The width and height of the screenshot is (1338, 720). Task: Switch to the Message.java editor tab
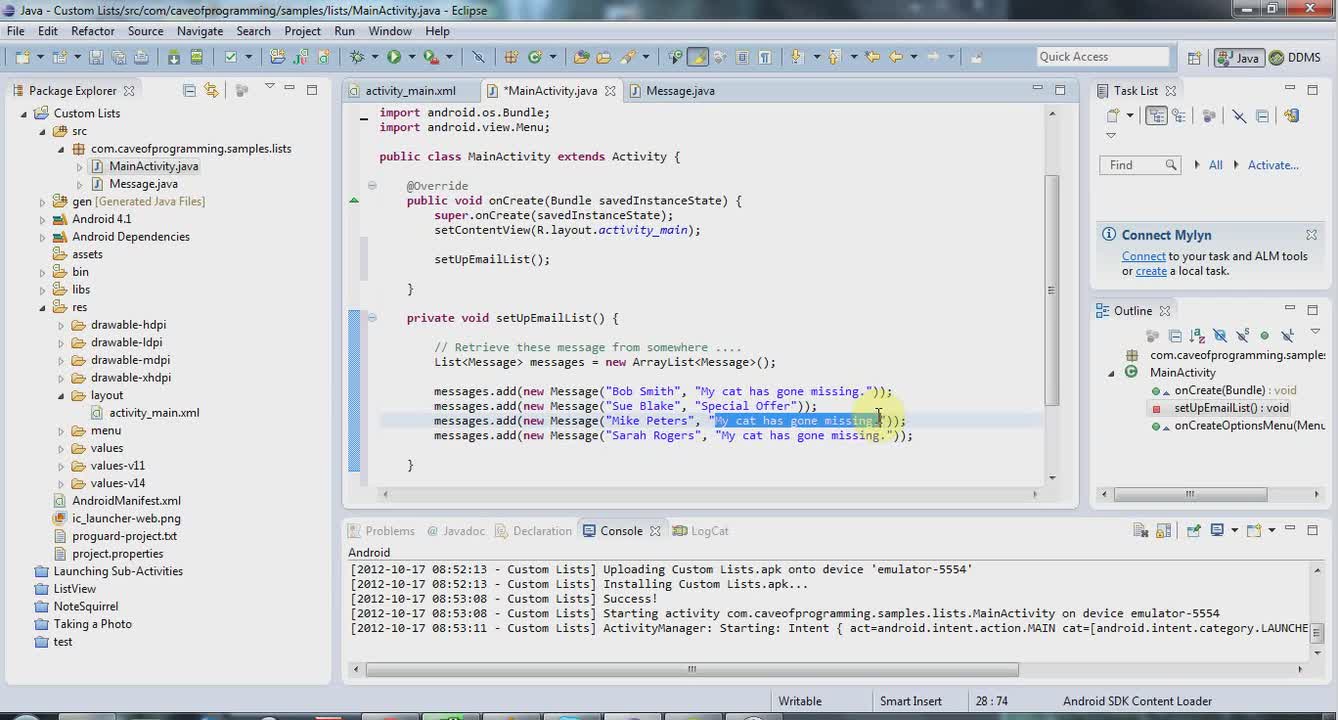680,90
